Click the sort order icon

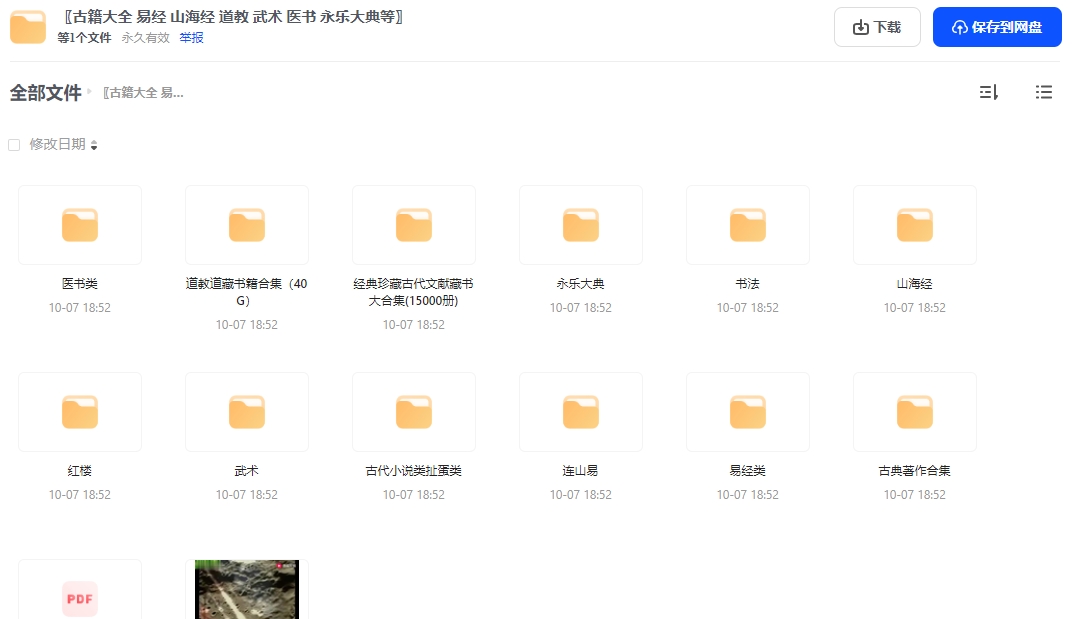coord(989,92)
